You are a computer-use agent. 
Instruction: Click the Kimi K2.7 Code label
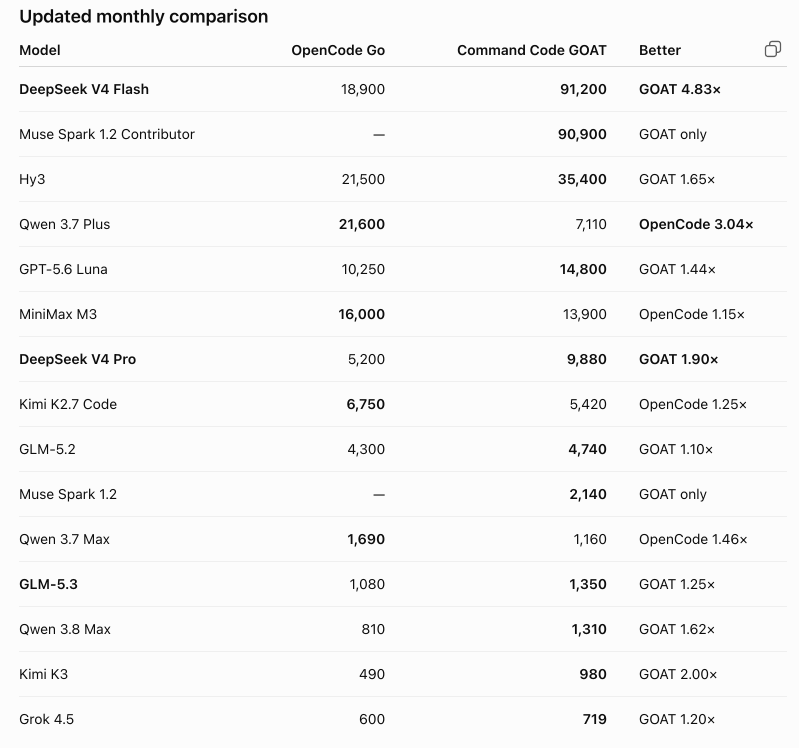(68, 404)
